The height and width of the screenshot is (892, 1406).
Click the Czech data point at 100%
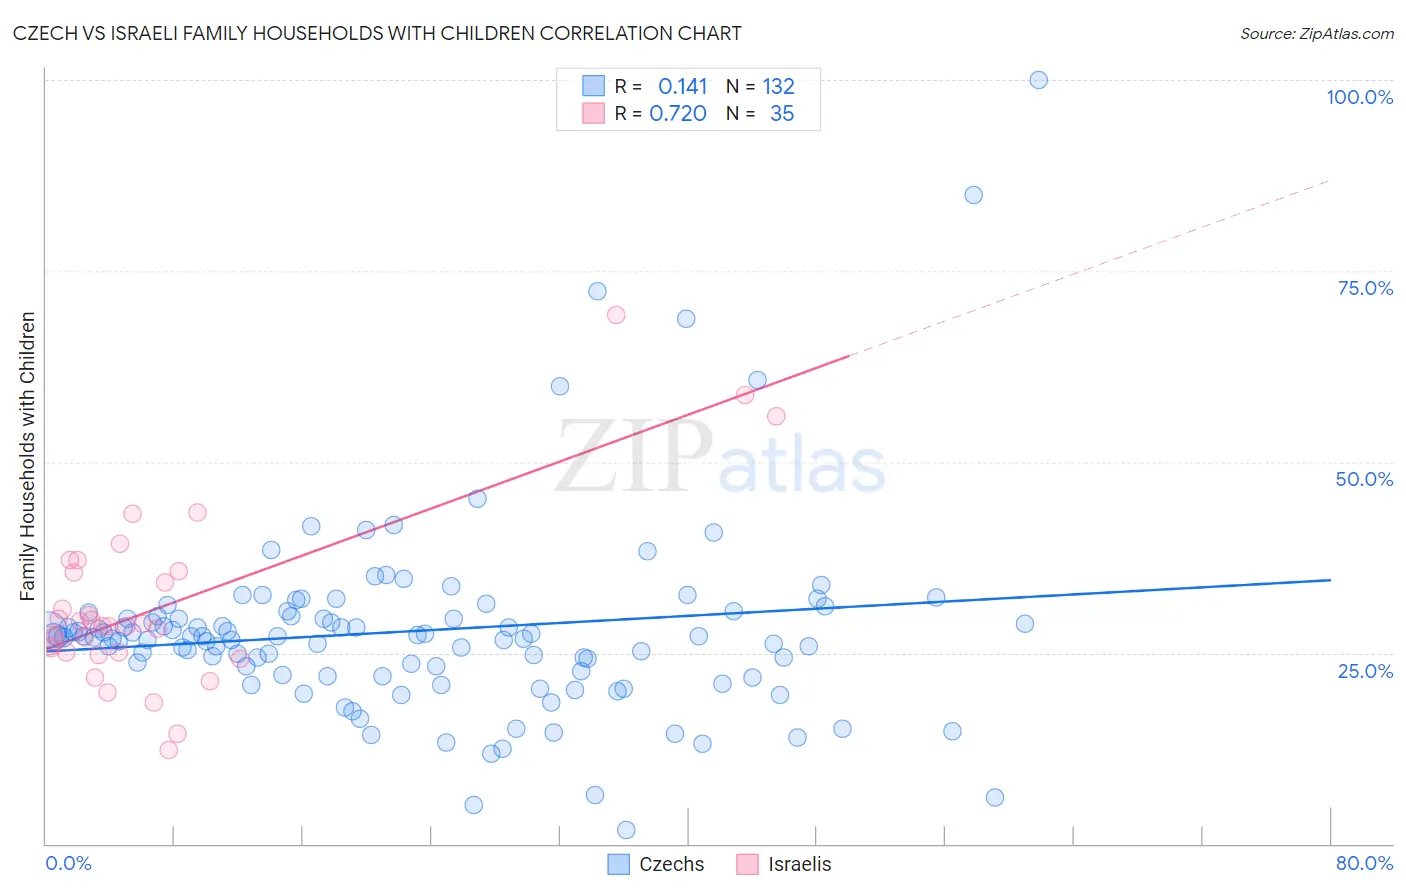[1038, 80]
